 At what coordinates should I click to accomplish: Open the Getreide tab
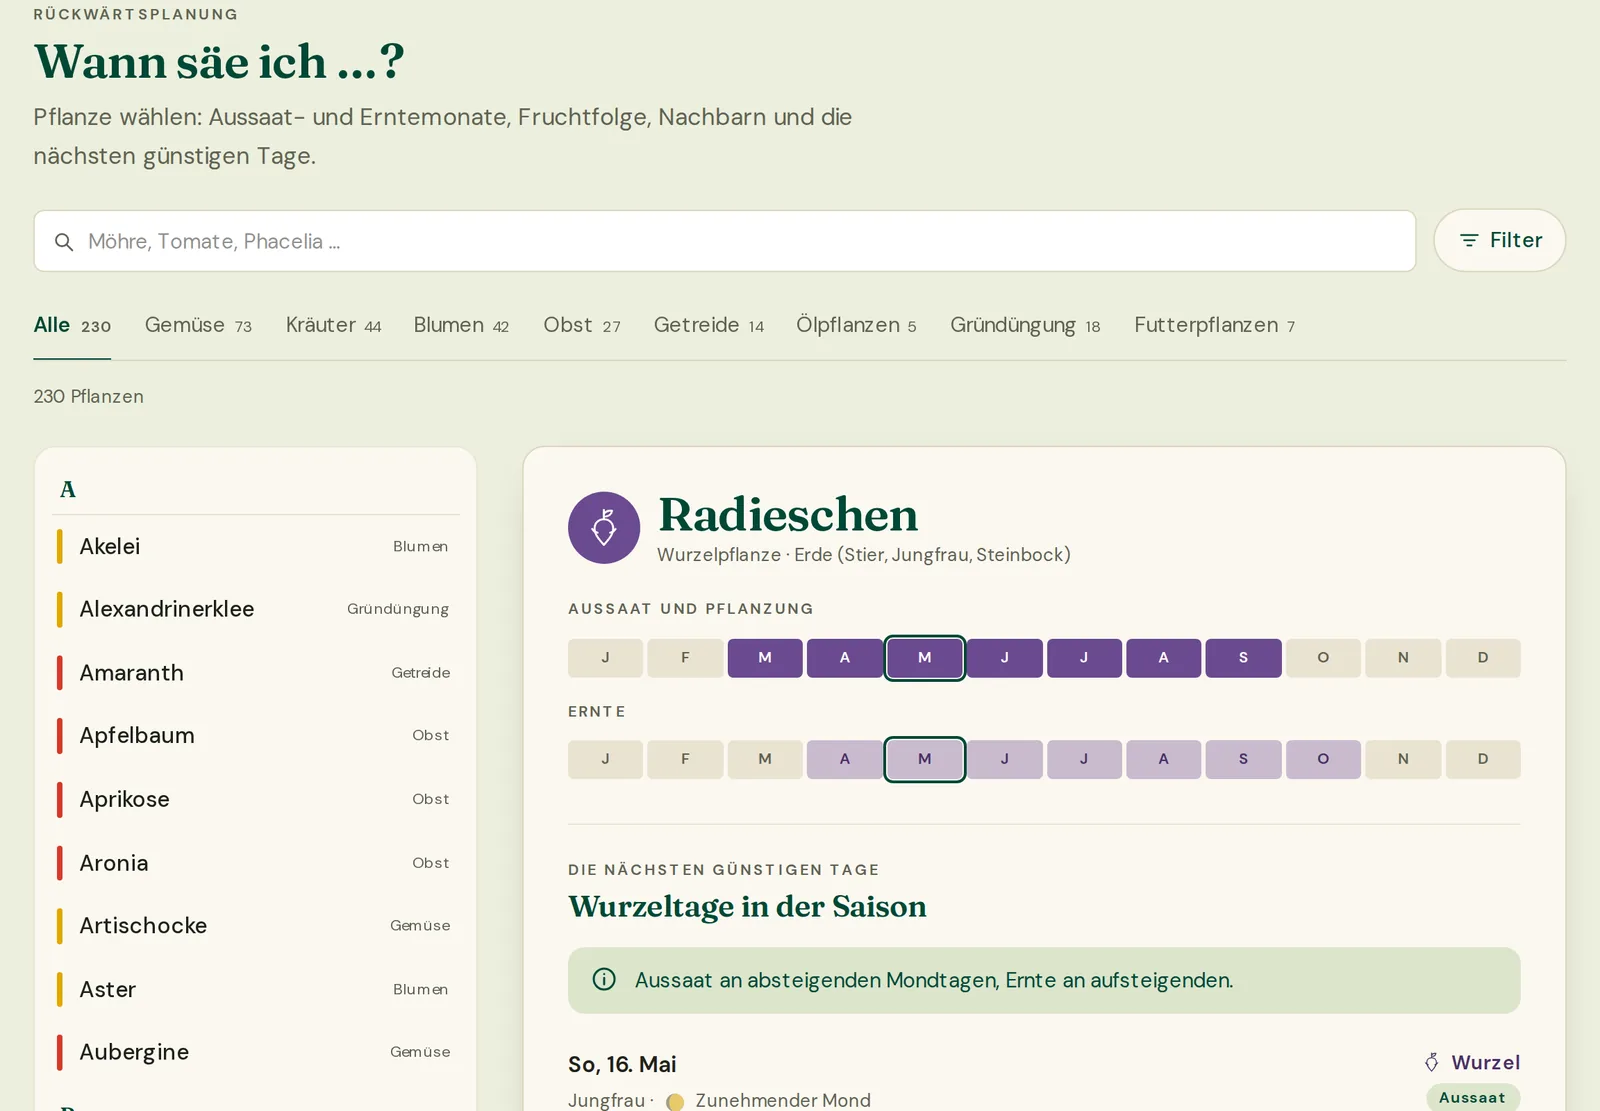(709, 325)
